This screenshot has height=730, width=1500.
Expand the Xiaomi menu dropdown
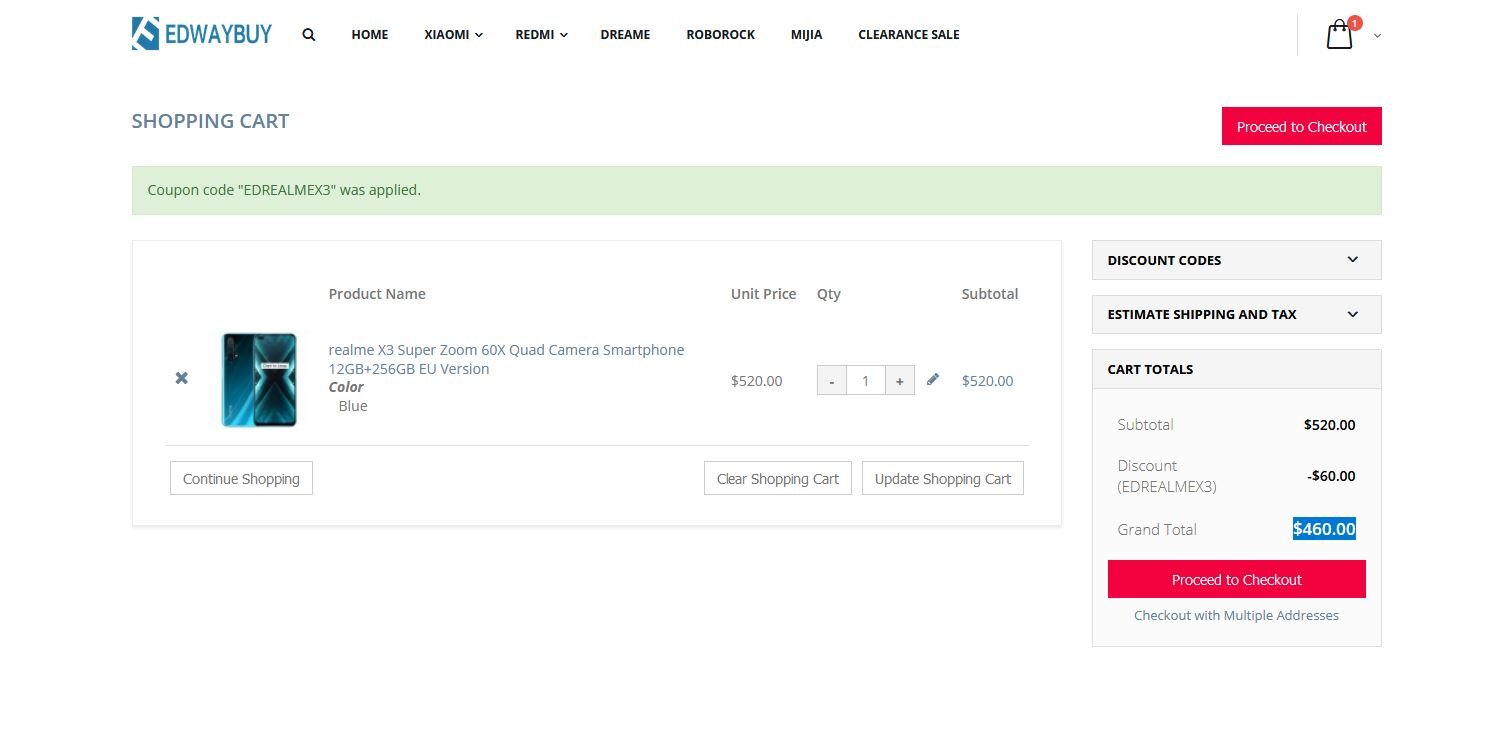pos(453,34)
